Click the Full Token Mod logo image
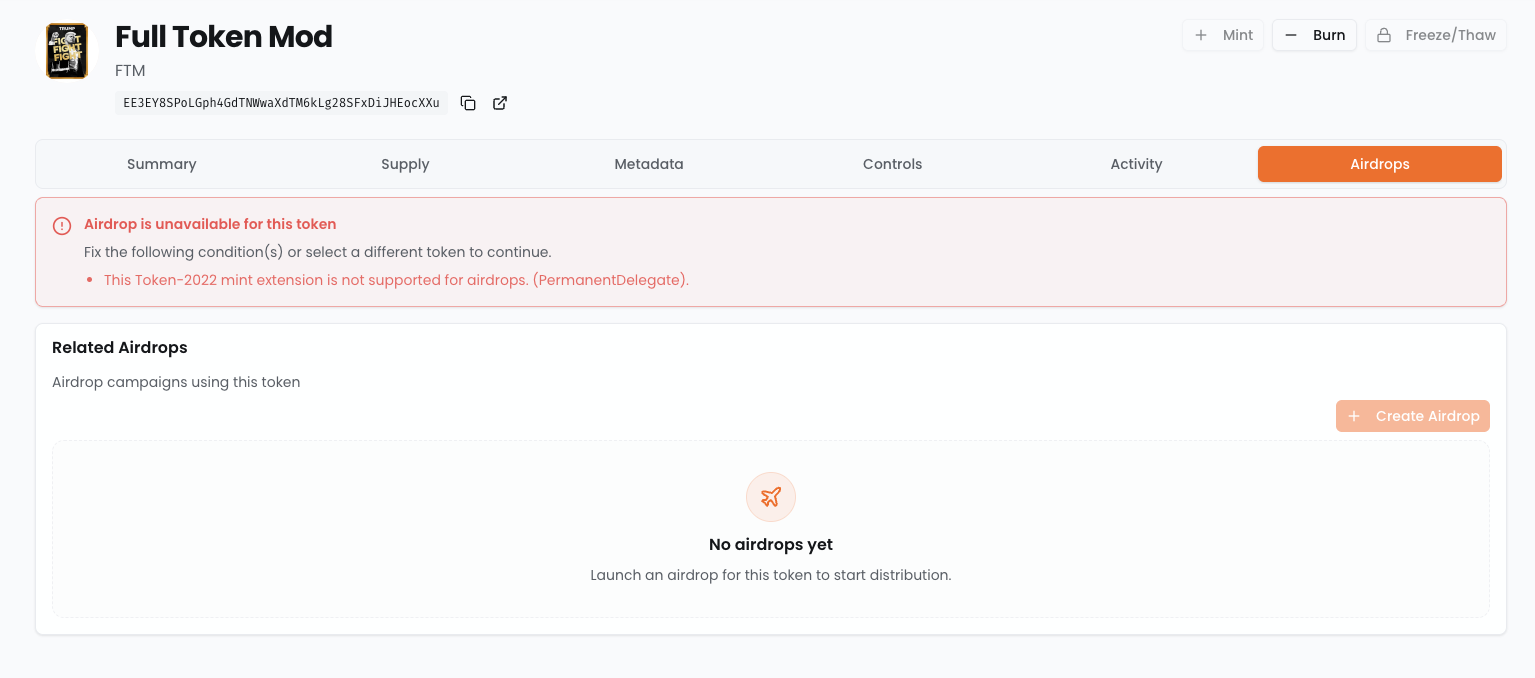Screen dimensions: 1535x678 [67, 51]
